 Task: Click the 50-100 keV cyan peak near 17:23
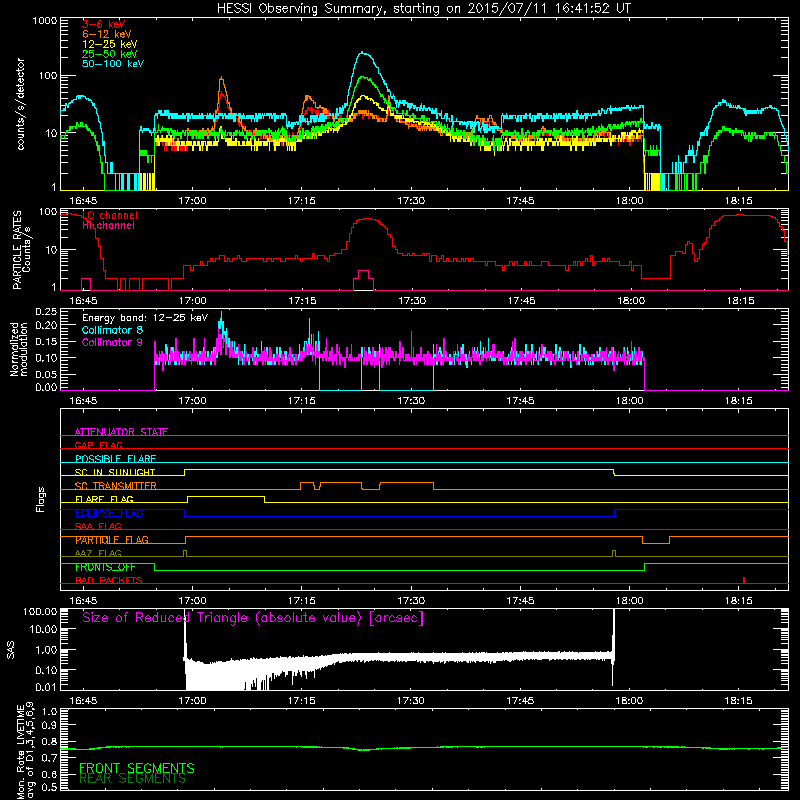coord(363,52)
